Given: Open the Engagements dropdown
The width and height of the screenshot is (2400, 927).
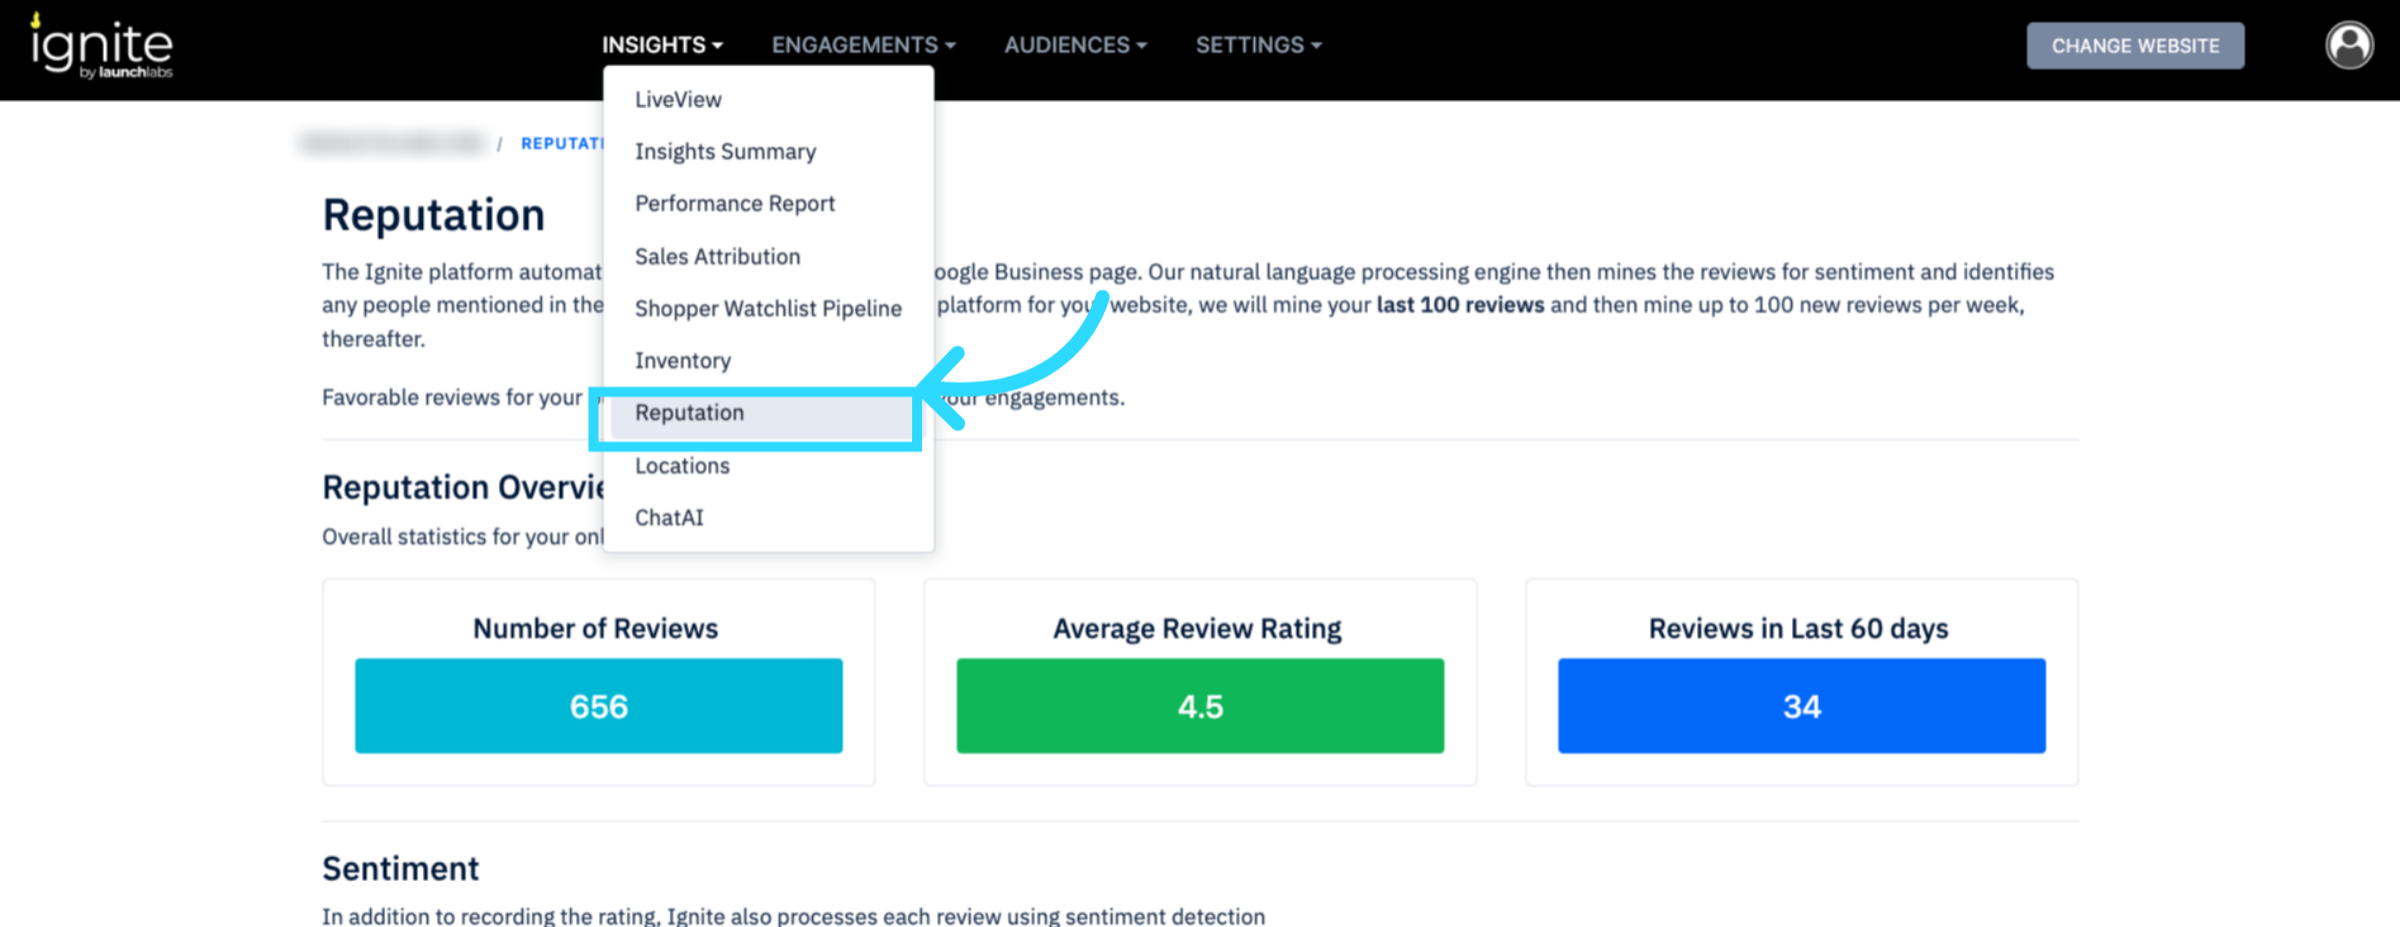Looking at the screenshot, I should click(863, 45).
